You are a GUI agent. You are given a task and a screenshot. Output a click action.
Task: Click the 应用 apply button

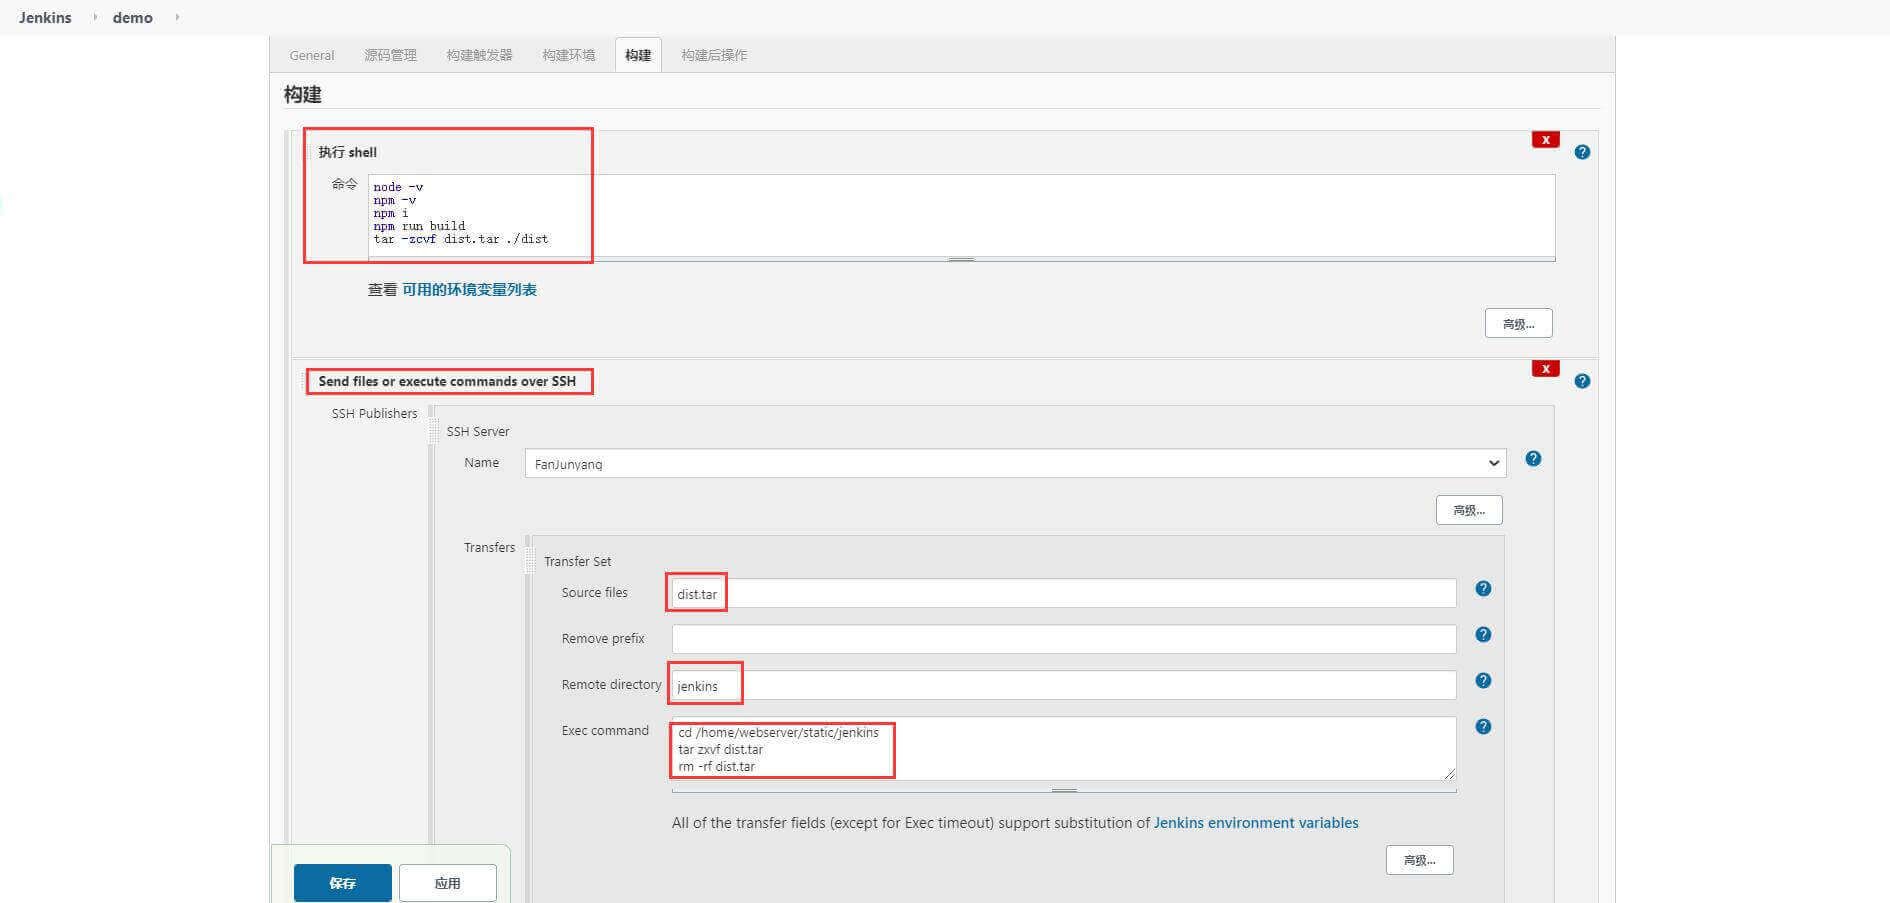pos(448,883)
